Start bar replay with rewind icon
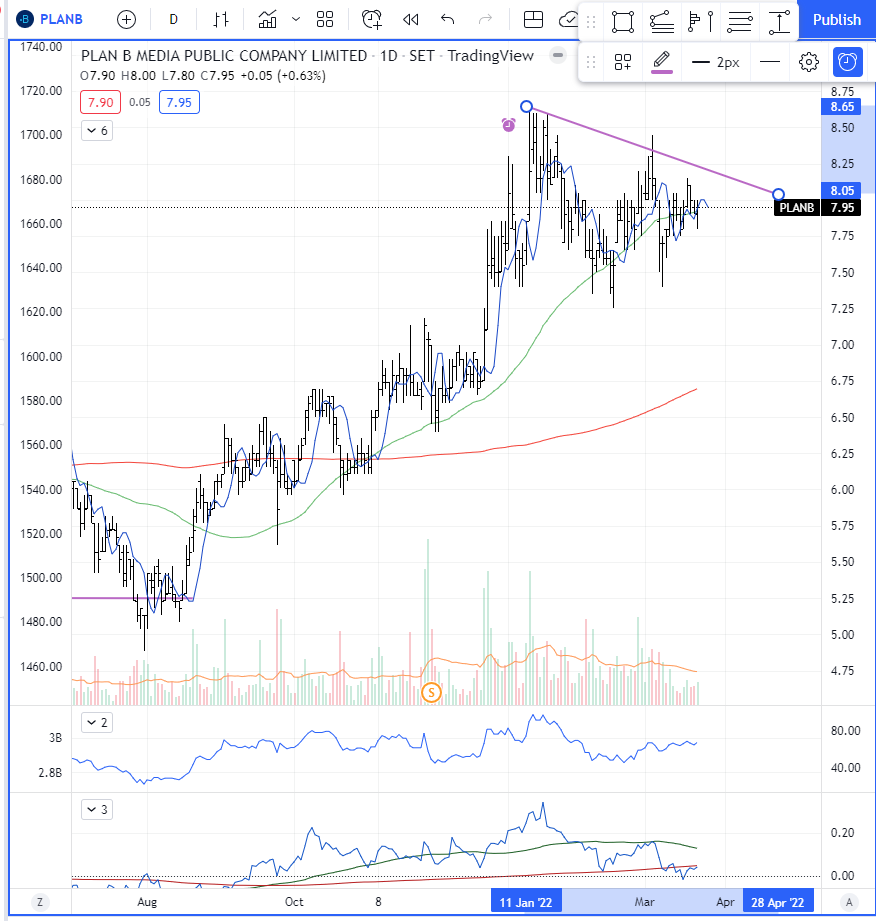Image resolution: width=876 pixels, height=921 pixels. coord(411,20)
